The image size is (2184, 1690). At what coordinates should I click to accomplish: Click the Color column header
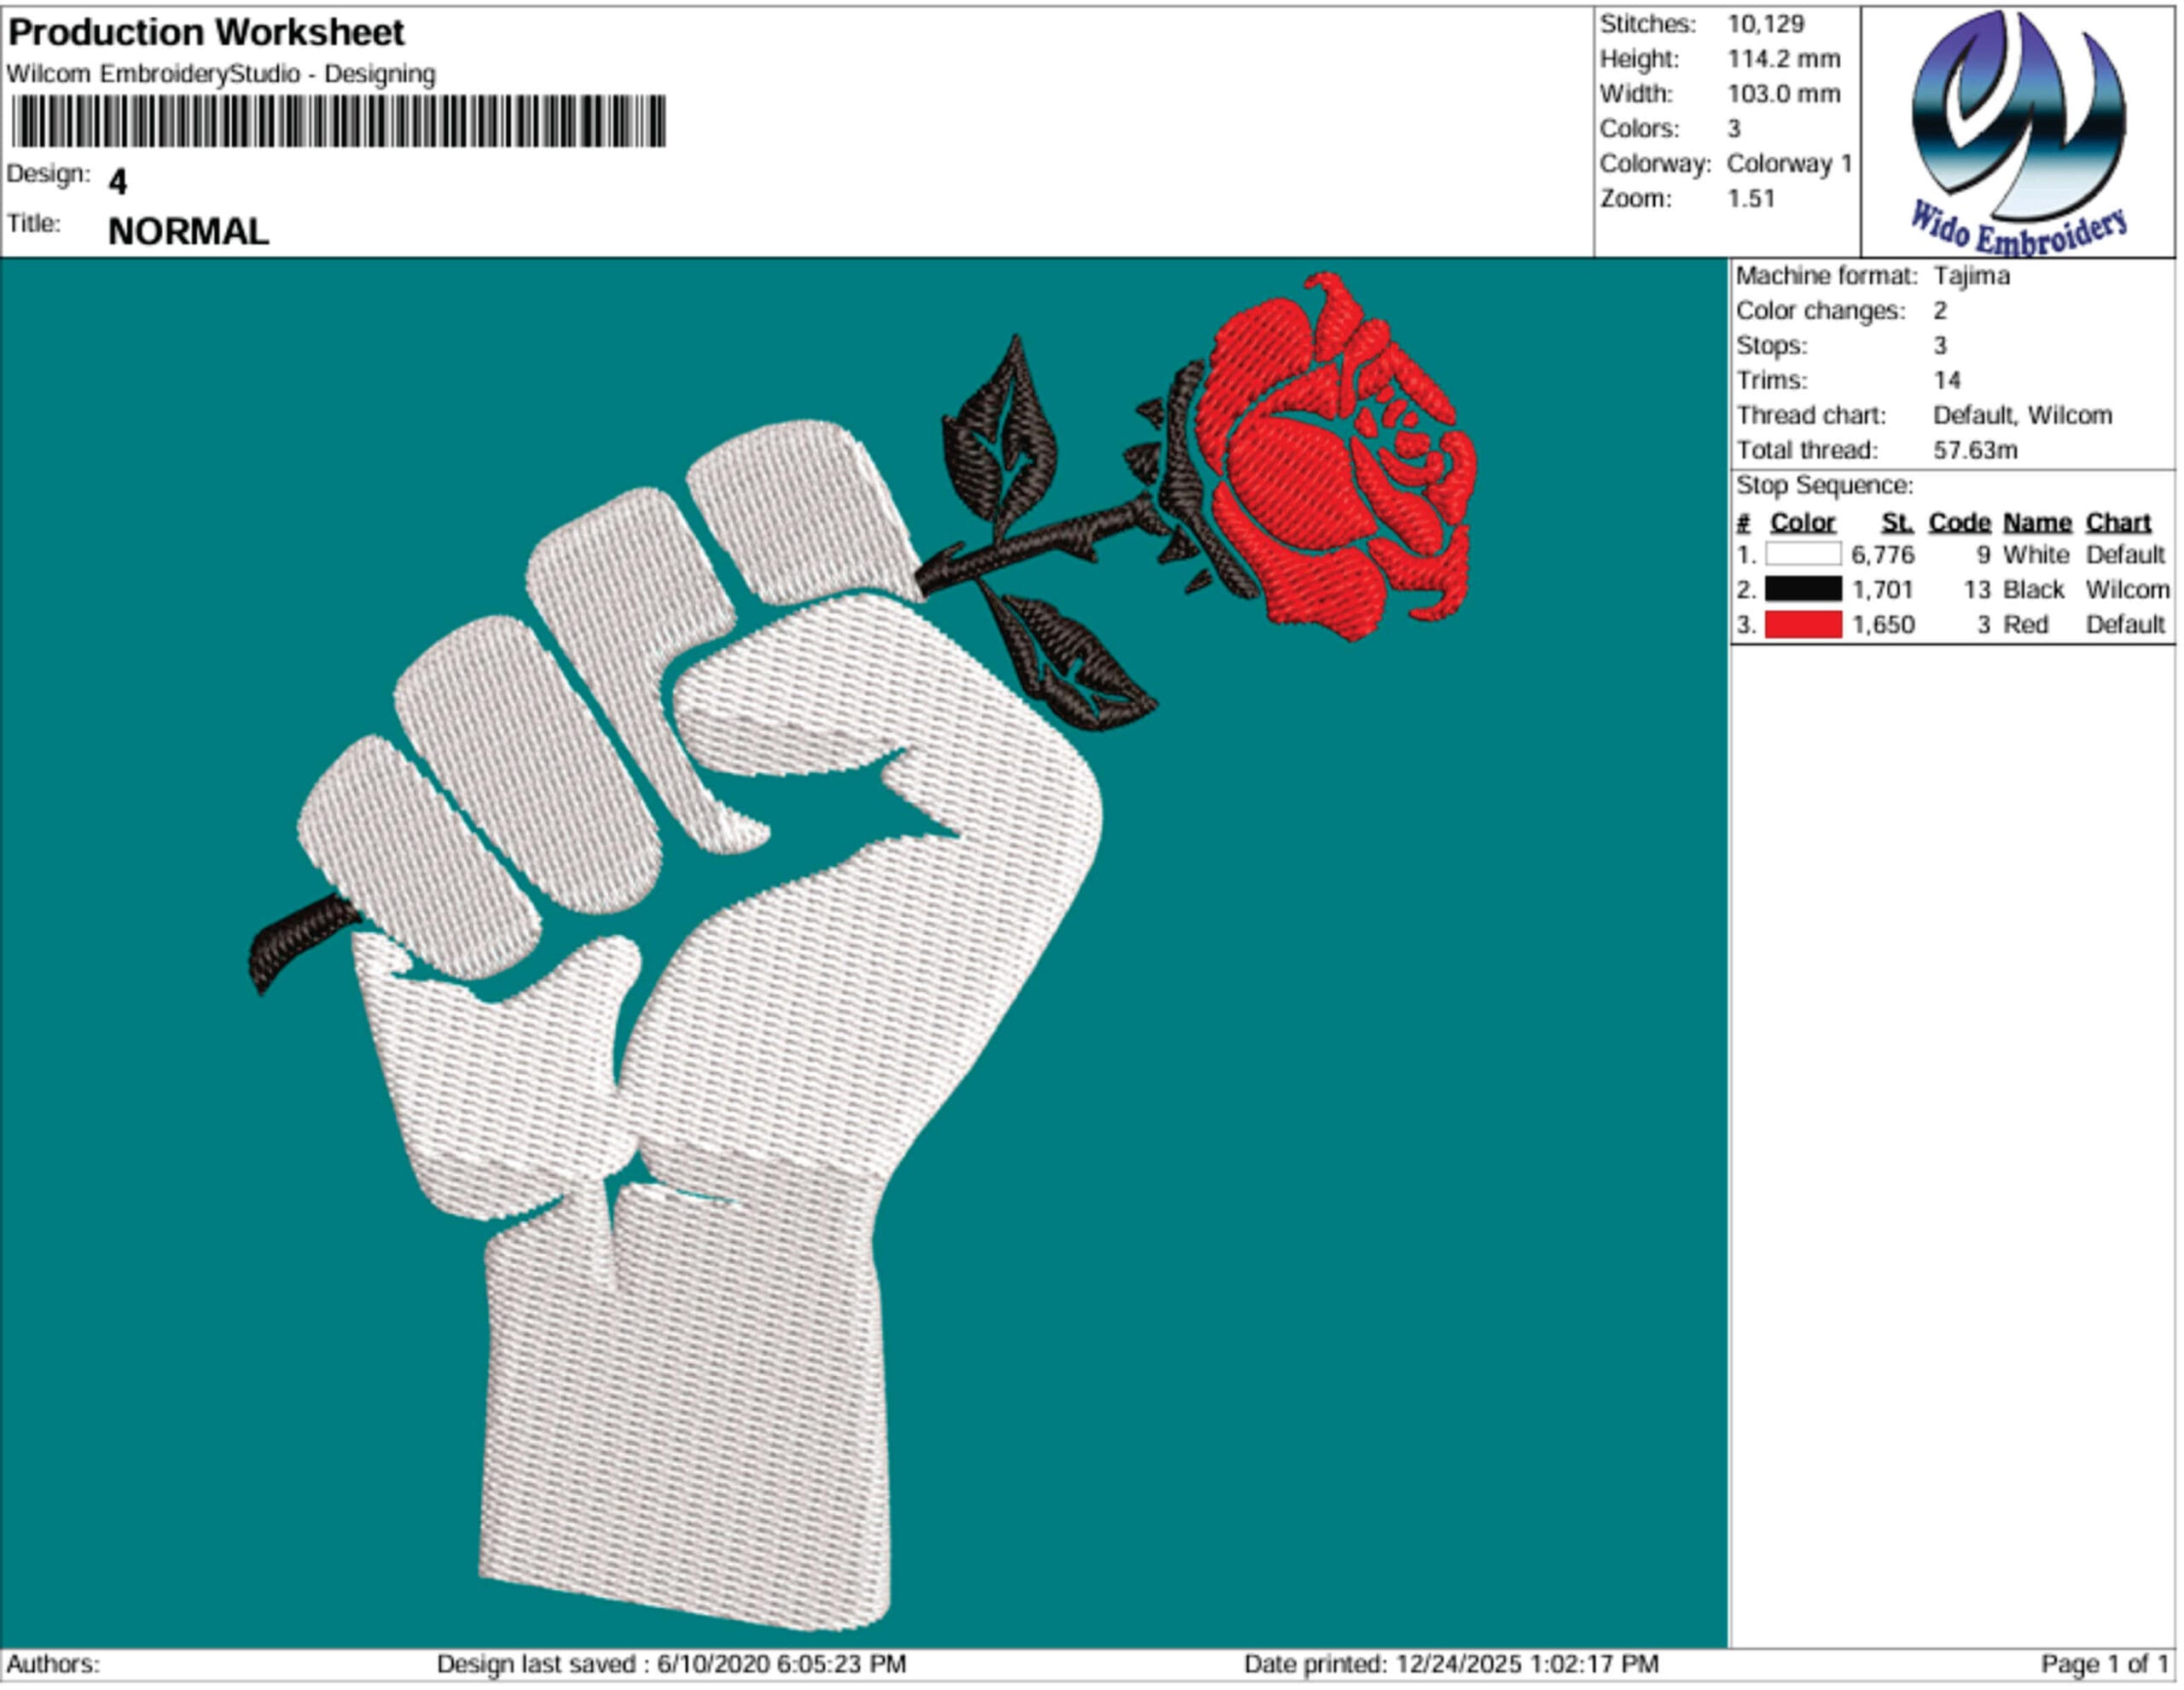point(1802,523)
